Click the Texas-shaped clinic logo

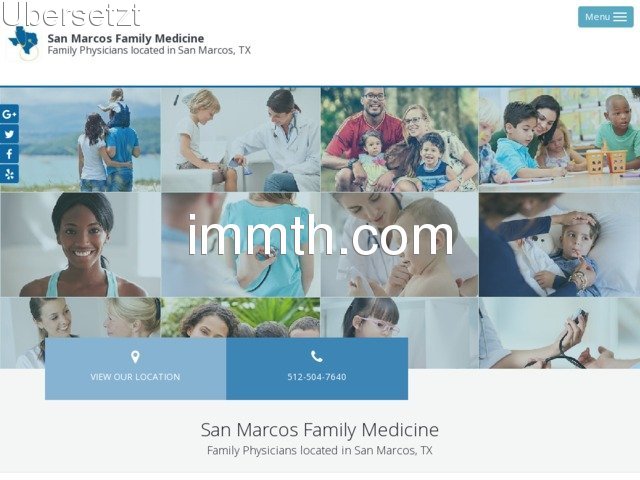24,44
